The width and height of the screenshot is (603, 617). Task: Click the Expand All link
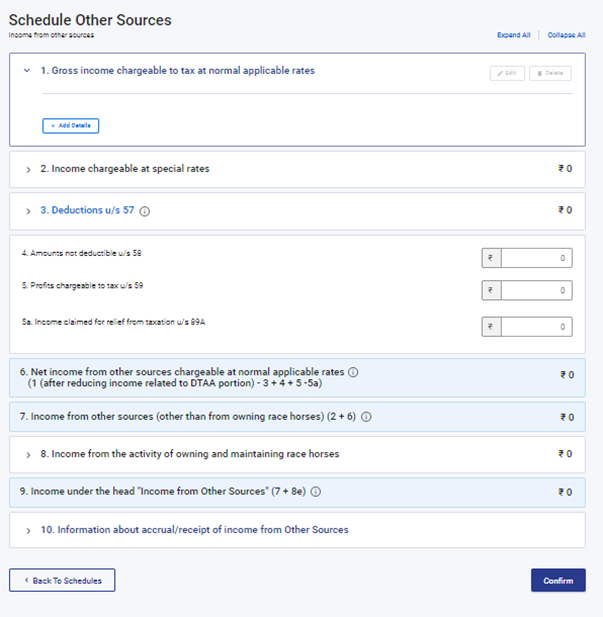[514, 35]
